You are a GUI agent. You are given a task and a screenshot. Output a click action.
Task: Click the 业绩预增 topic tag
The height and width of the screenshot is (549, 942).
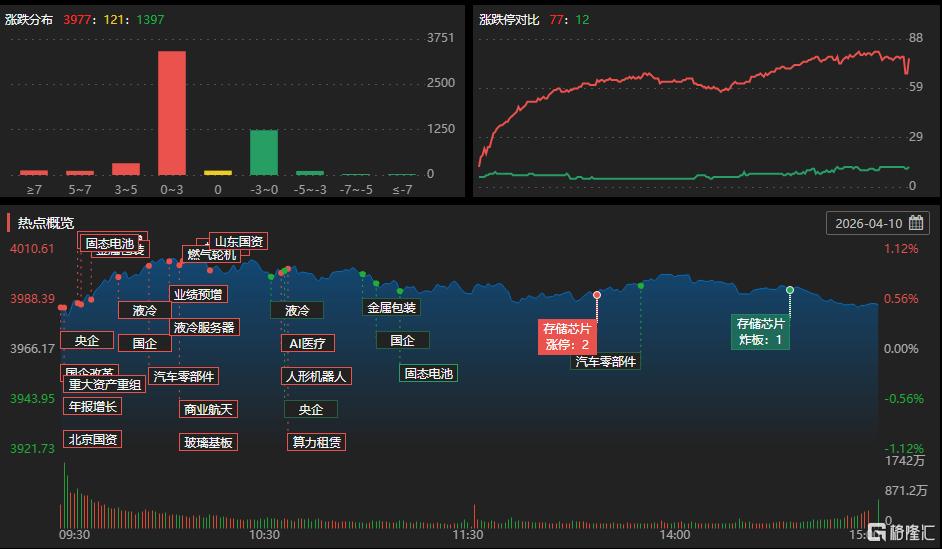[x=197, y=294]
